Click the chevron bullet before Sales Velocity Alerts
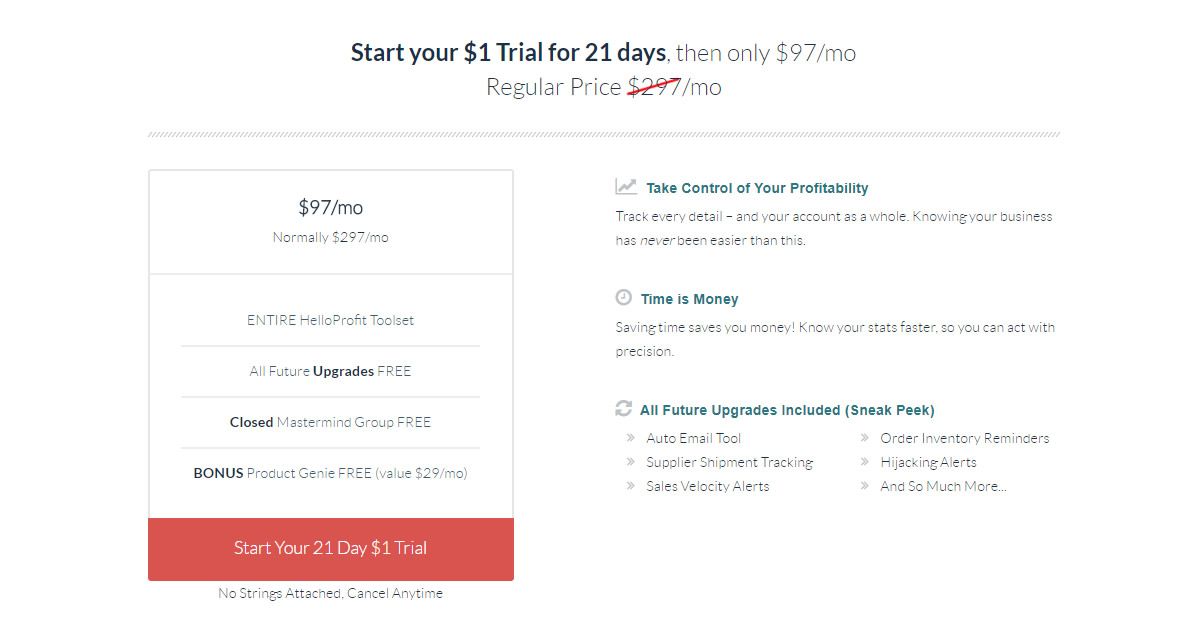 pos(631,486)
